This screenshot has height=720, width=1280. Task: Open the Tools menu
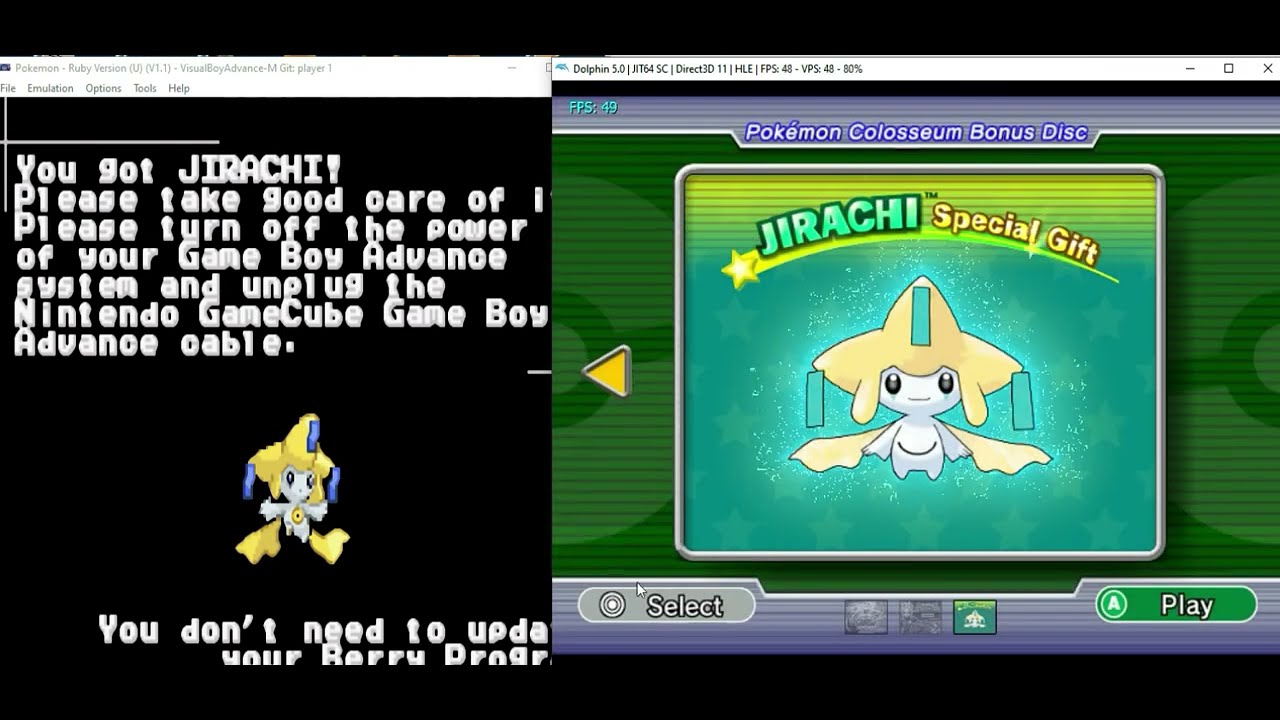(x=145, y=88)
